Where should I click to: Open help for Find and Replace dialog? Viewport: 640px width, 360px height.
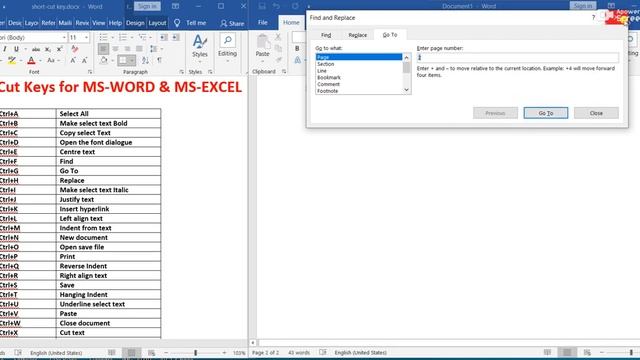click(x=593, y=18)
